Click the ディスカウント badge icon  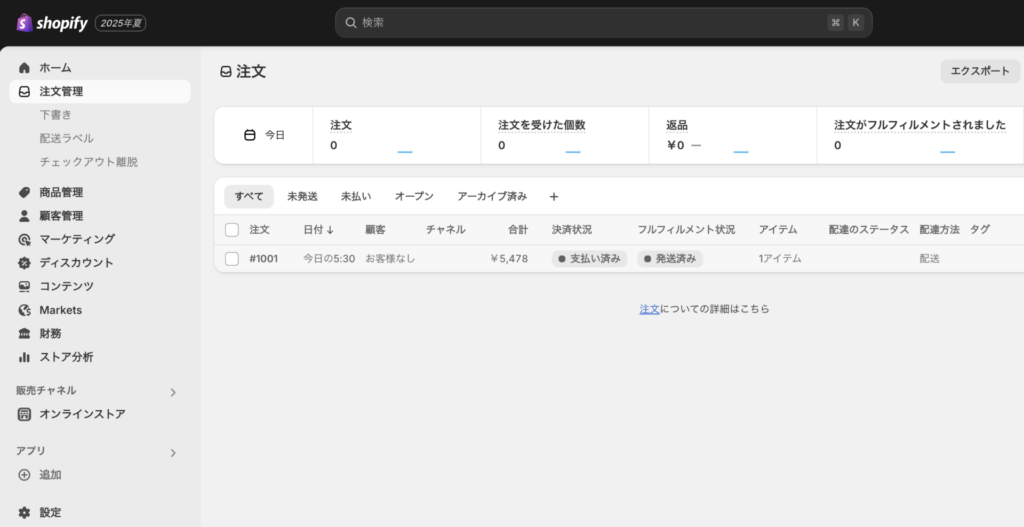coord(24,263)
